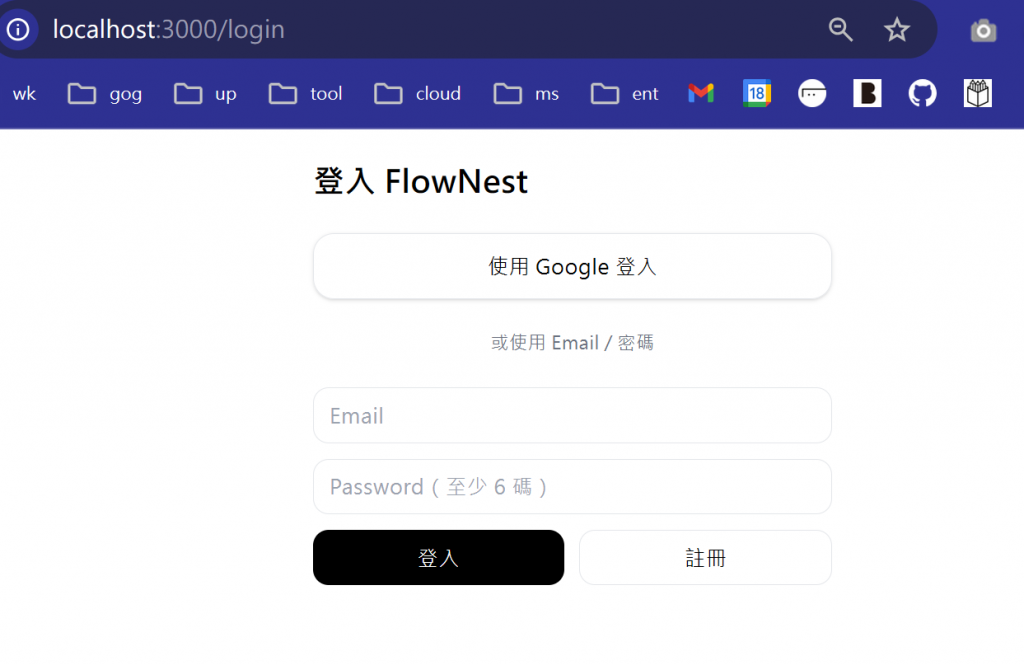Open the ent bookmarks folder
Viewport: 1024px width, 665px height.
[x=624, y=94]
